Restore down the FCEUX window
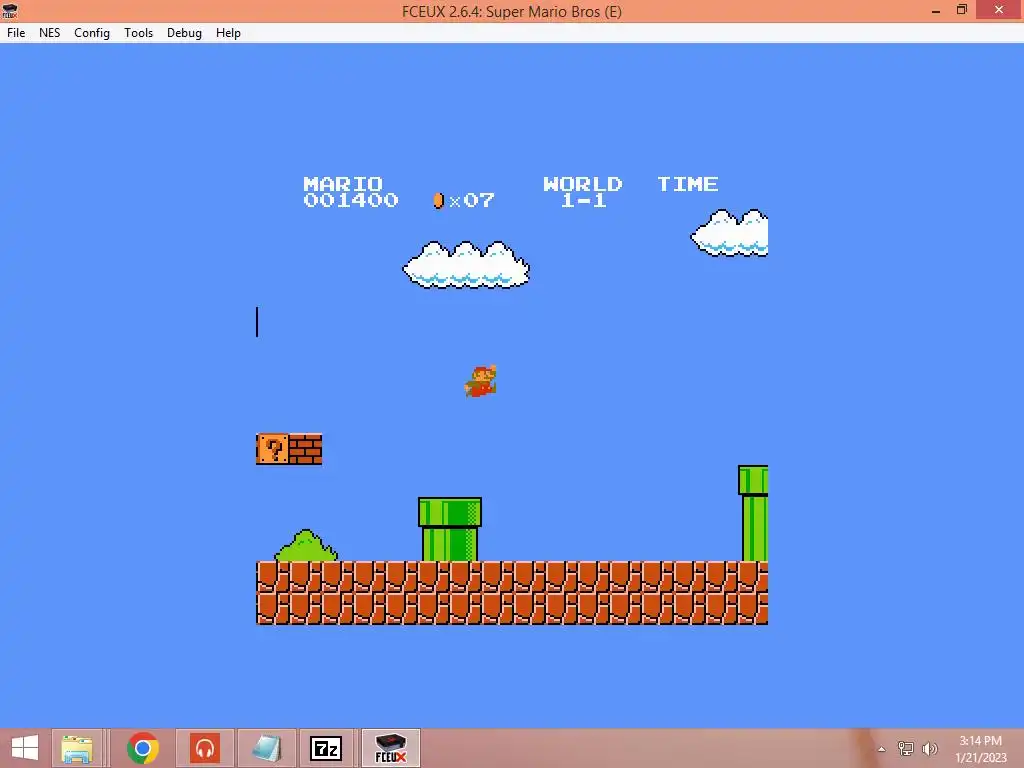This screenshot has width=1024, height=768. pyautogui.click(x=962, y=10)
